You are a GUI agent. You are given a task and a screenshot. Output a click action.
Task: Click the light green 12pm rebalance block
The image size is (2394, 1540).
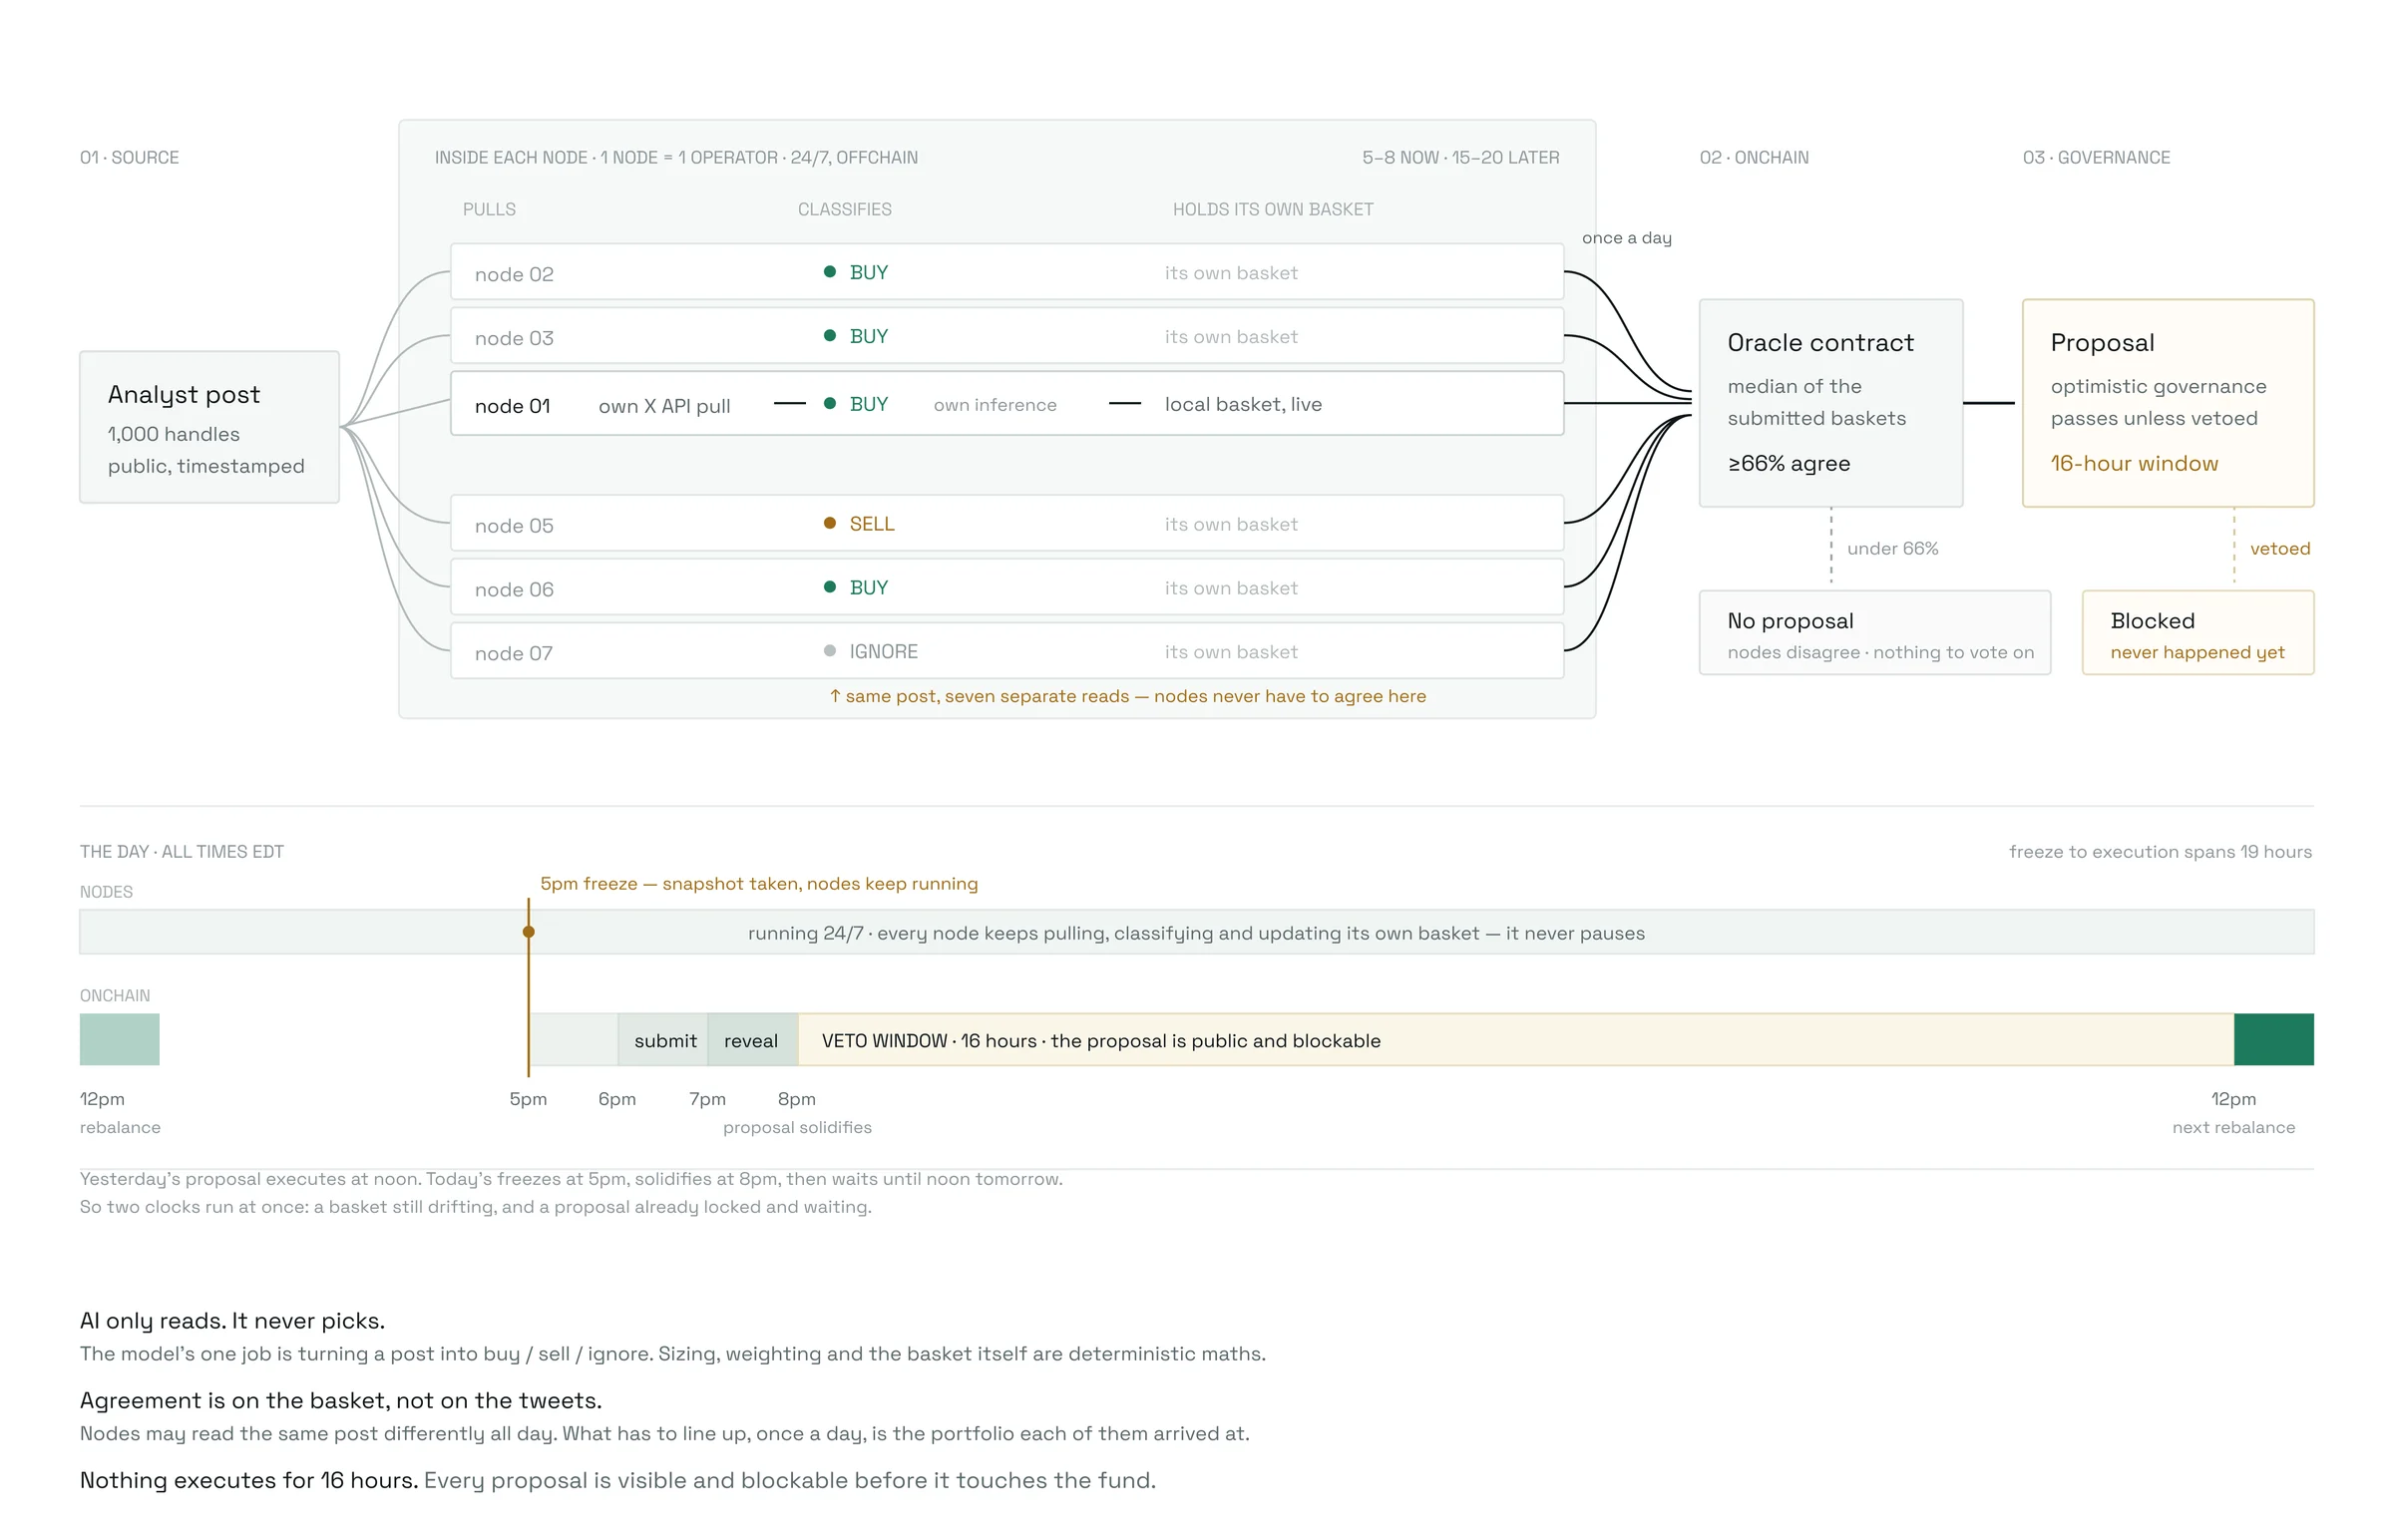click(119, 1040)
